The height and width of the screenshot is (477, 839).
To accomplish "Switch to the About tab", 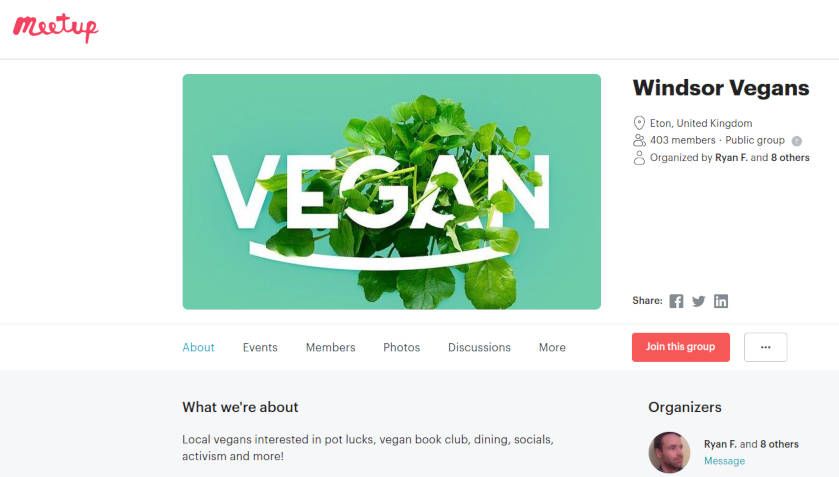I will [199, 347].
